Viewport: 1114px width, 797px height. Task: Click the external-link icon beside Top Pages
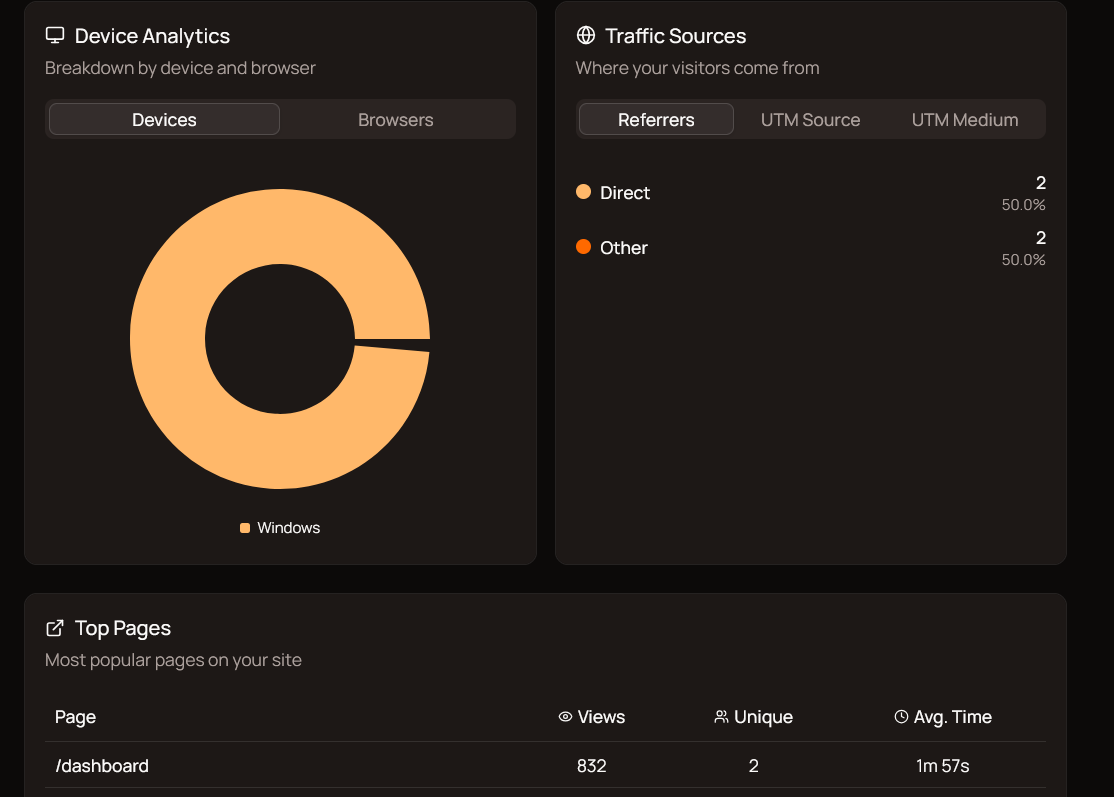55,628
